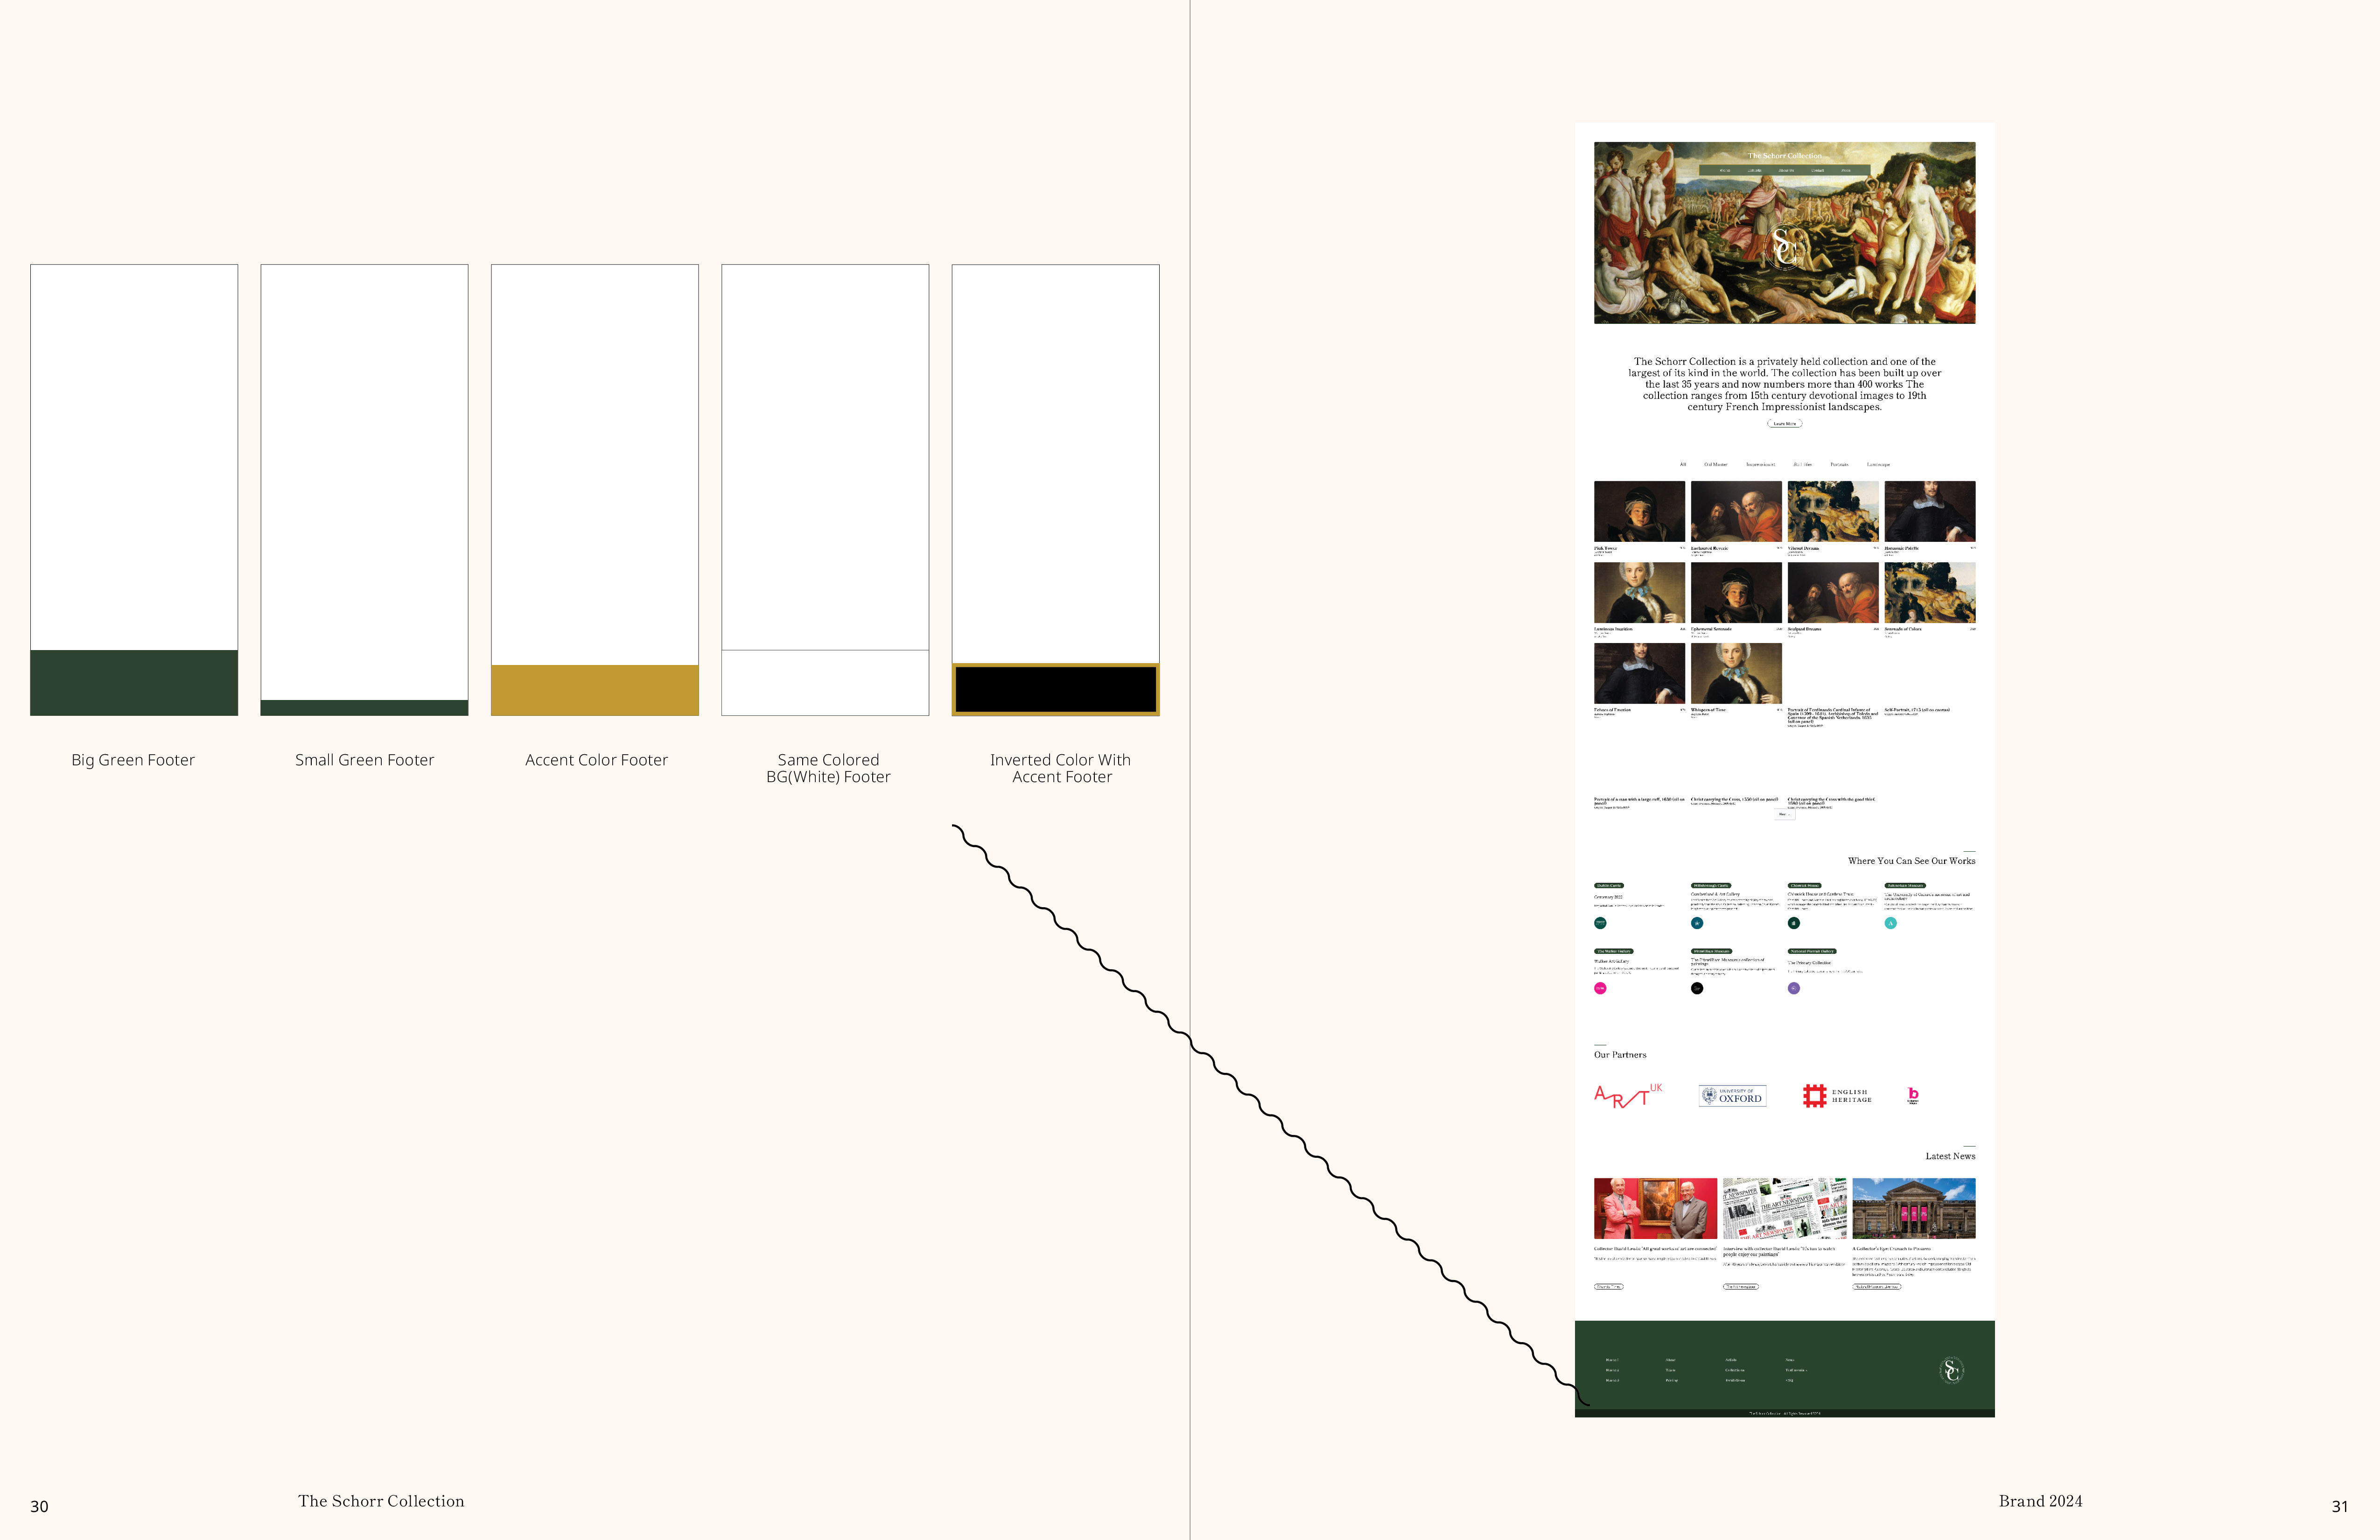2380x1540 pixels.
Task: Click the purple National Portrait Gallery circle icon
Action: pyautogui.click(x=1793, y=988)
